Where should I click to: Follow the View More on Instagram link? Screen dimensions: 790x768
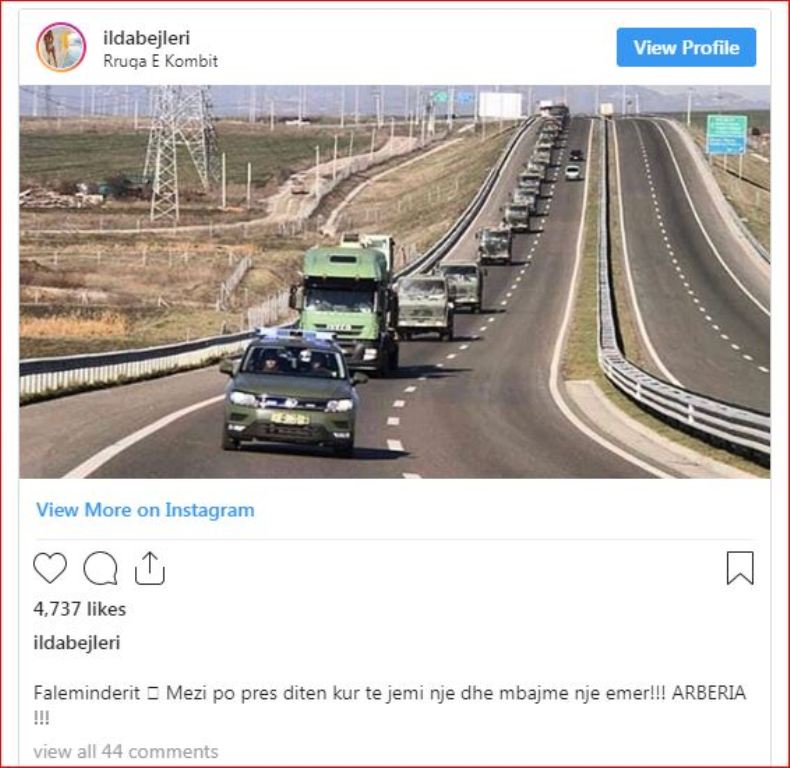tap(145, 510)
